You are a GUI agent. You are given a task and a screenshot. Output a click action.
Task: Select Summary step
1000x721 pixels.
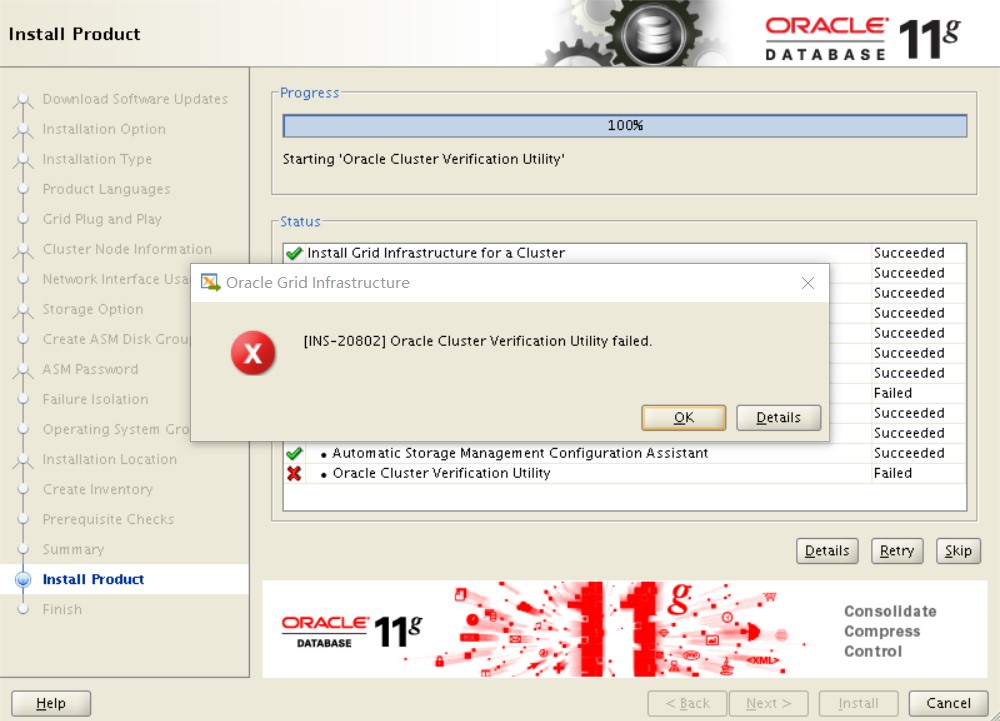click(x=73, y=549)
